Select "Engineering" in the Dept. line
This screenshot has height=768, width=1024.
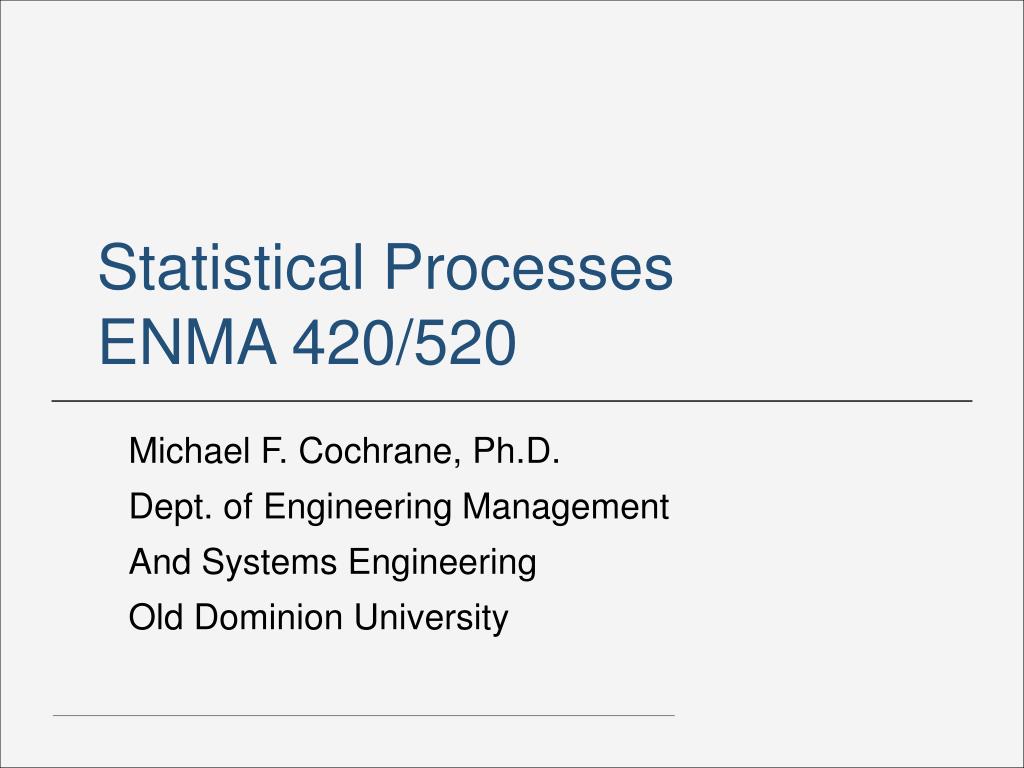click(x=357, y=508)
